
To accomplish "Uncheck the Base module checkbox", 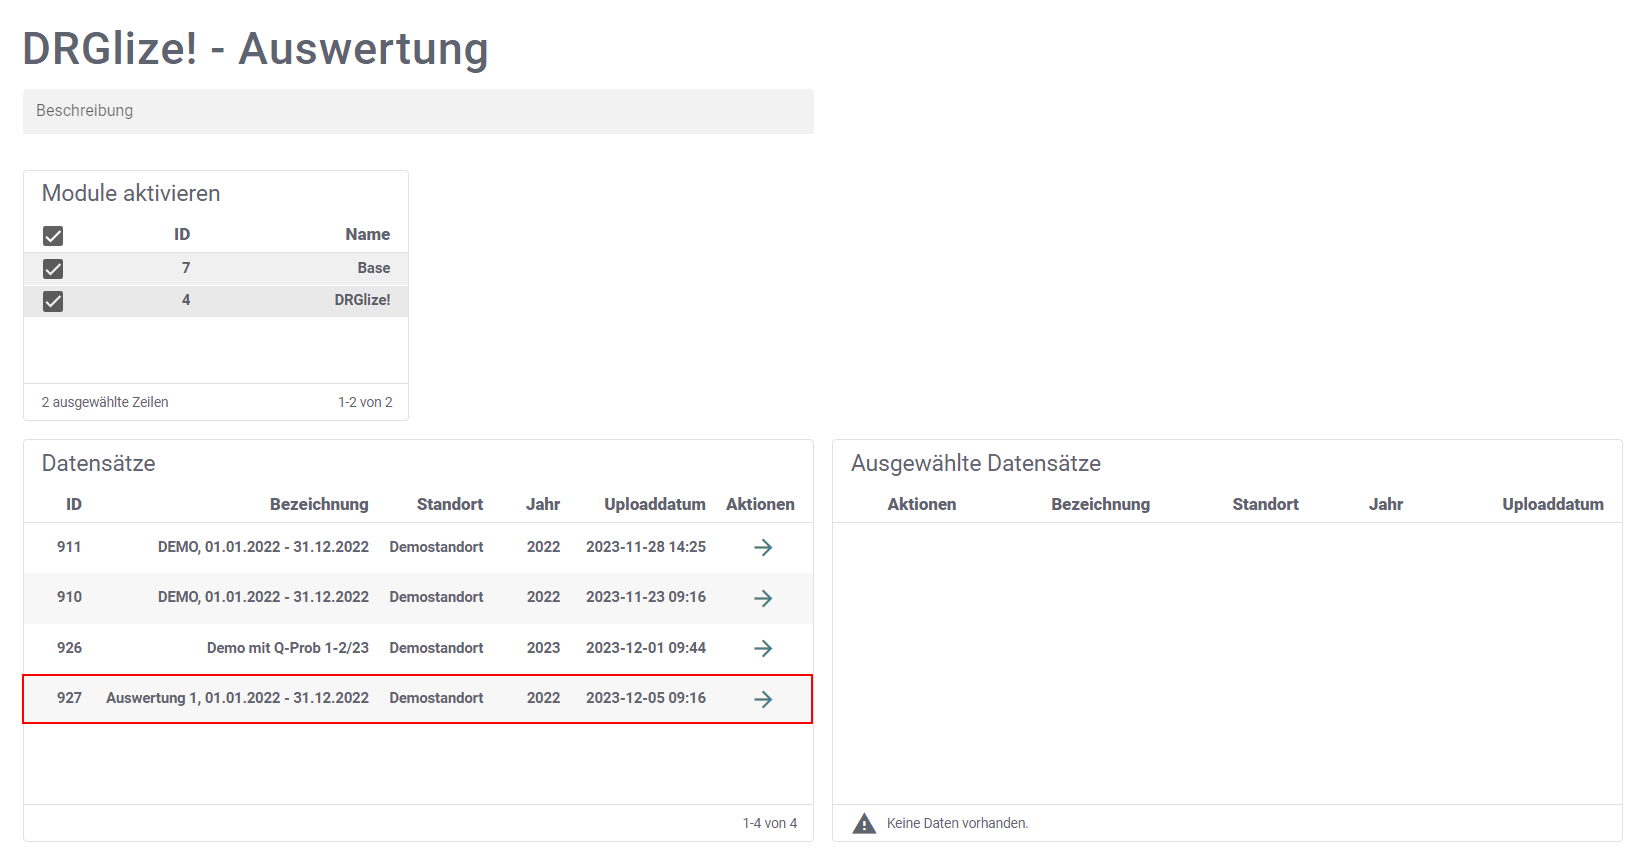I will (53, 269).
